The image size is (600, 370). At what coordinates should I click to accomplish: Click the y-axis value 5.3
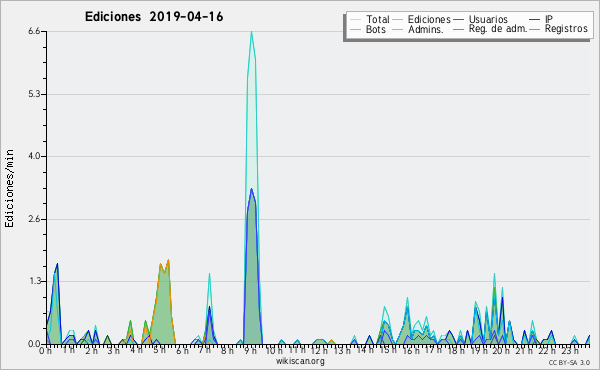pyautogui.click(x=34, y=94)
